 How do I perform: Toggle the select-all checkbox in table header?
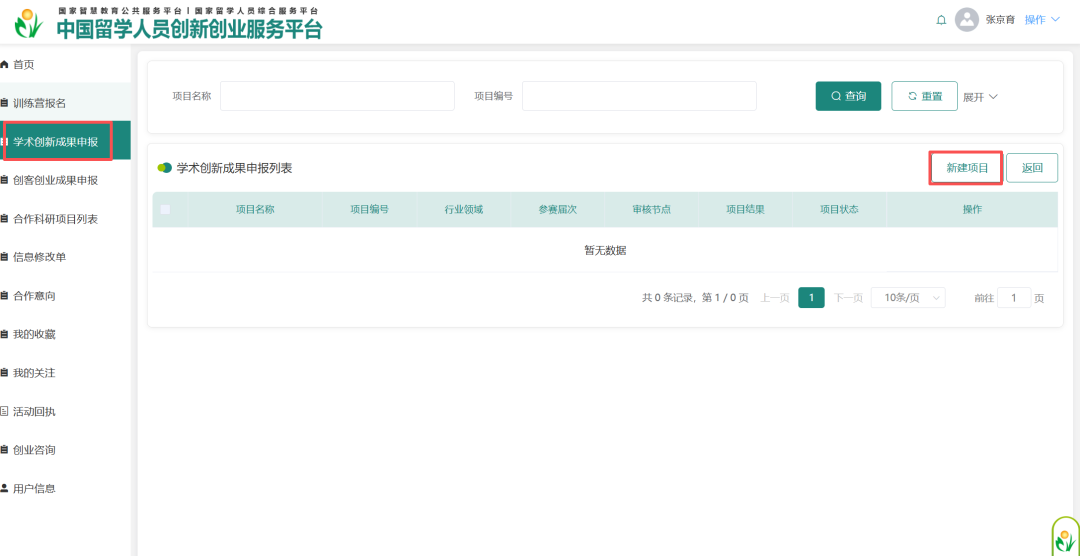click(166, 210)
